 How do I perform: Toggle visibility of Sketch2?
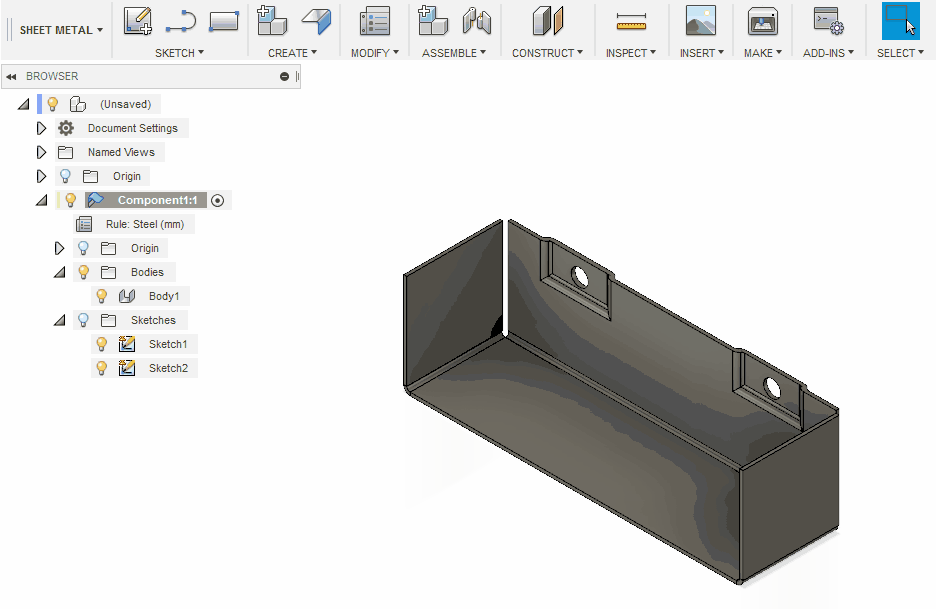click(101, 368)
